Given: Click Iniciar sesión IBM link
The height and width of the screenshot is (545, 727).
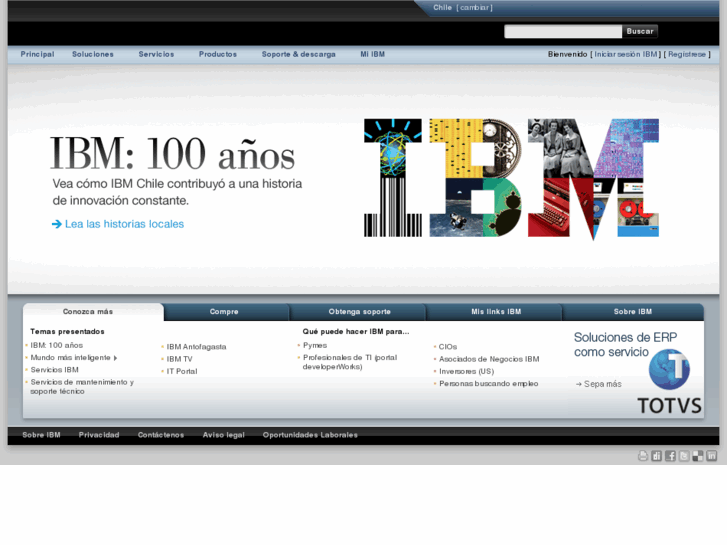Looking at the screenshot, I should (625, 54).
